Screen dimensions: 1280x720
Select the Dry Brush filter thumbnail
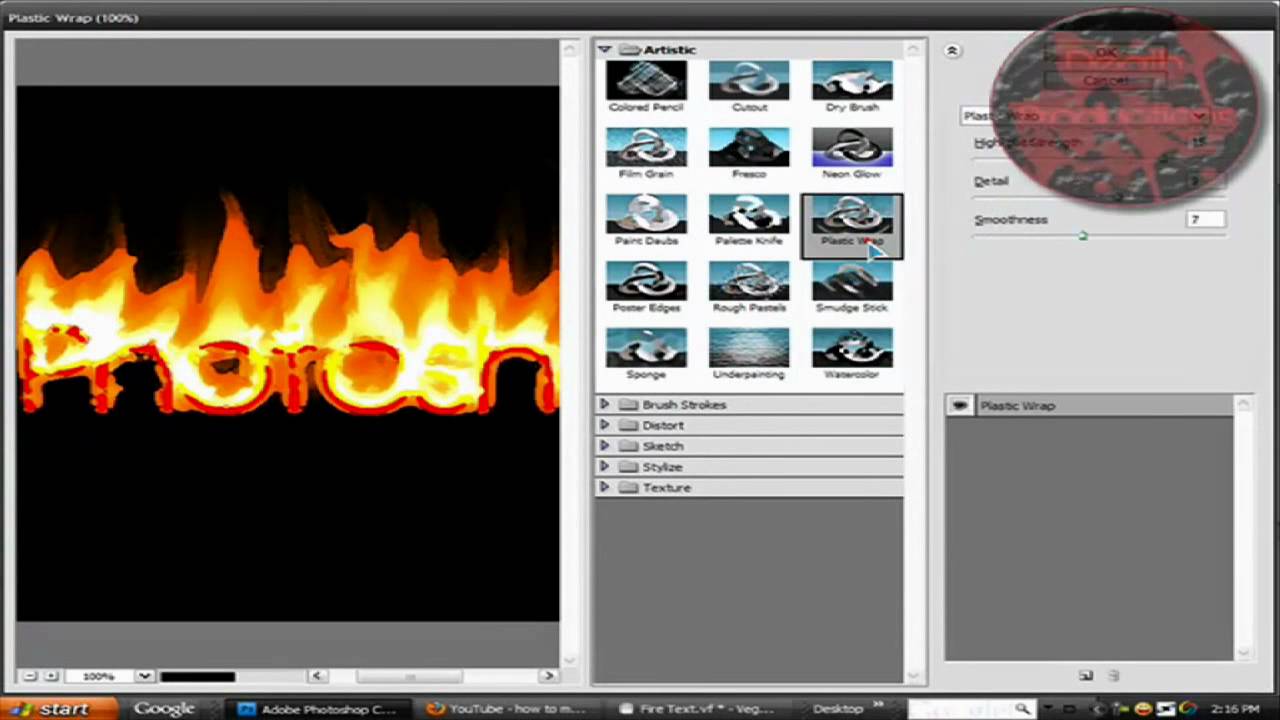[852, 87]
